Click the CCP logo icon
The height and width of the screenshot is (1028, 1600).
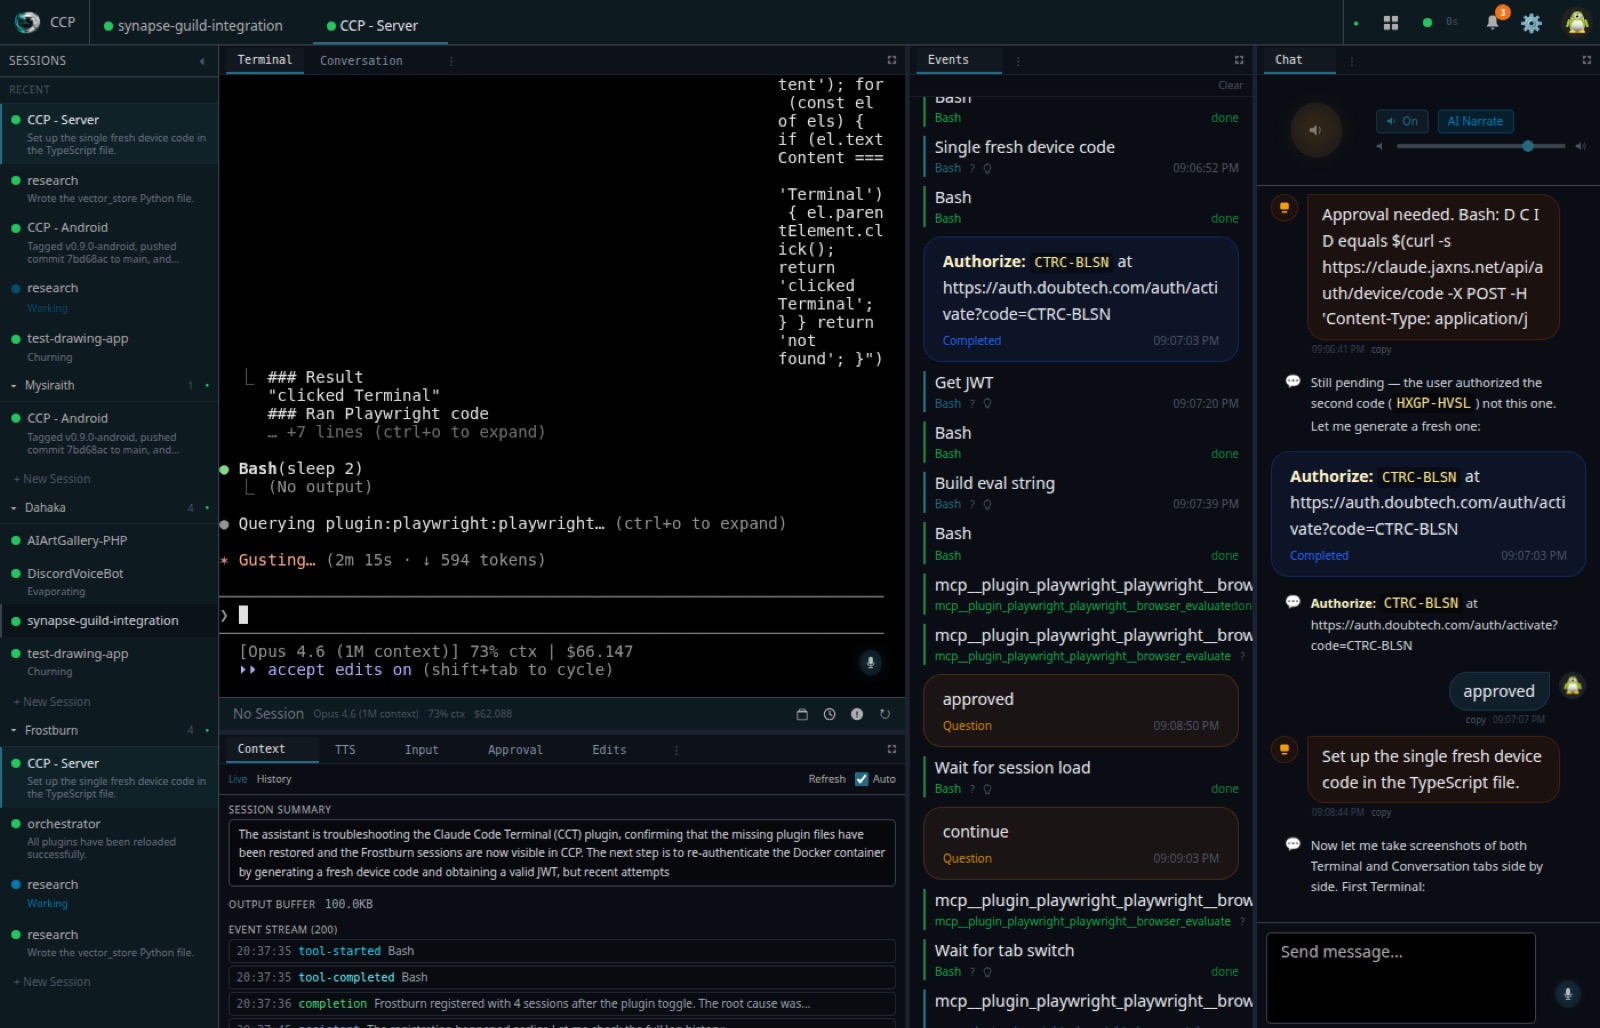(27, 22)
